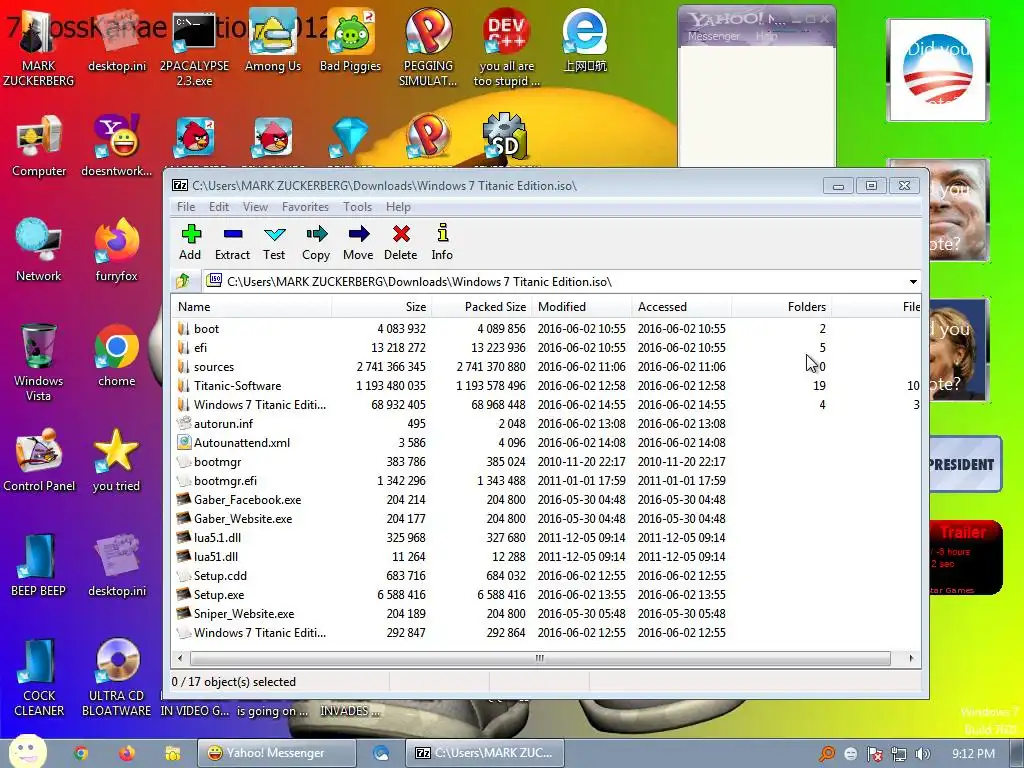Open the File menu

click(186, 207)
